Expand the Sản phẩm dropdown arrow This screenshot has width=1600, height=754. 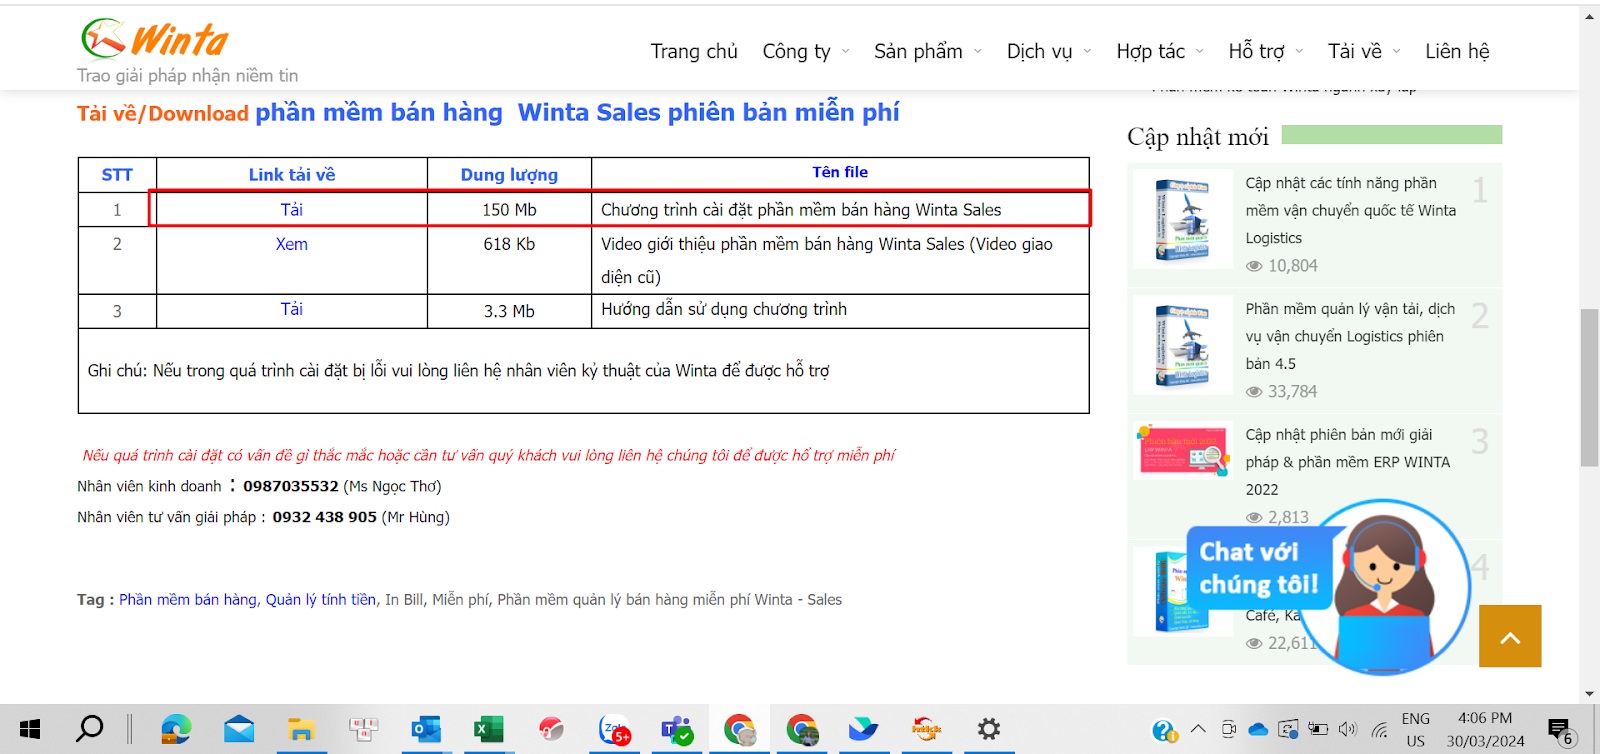pos(978,51)
